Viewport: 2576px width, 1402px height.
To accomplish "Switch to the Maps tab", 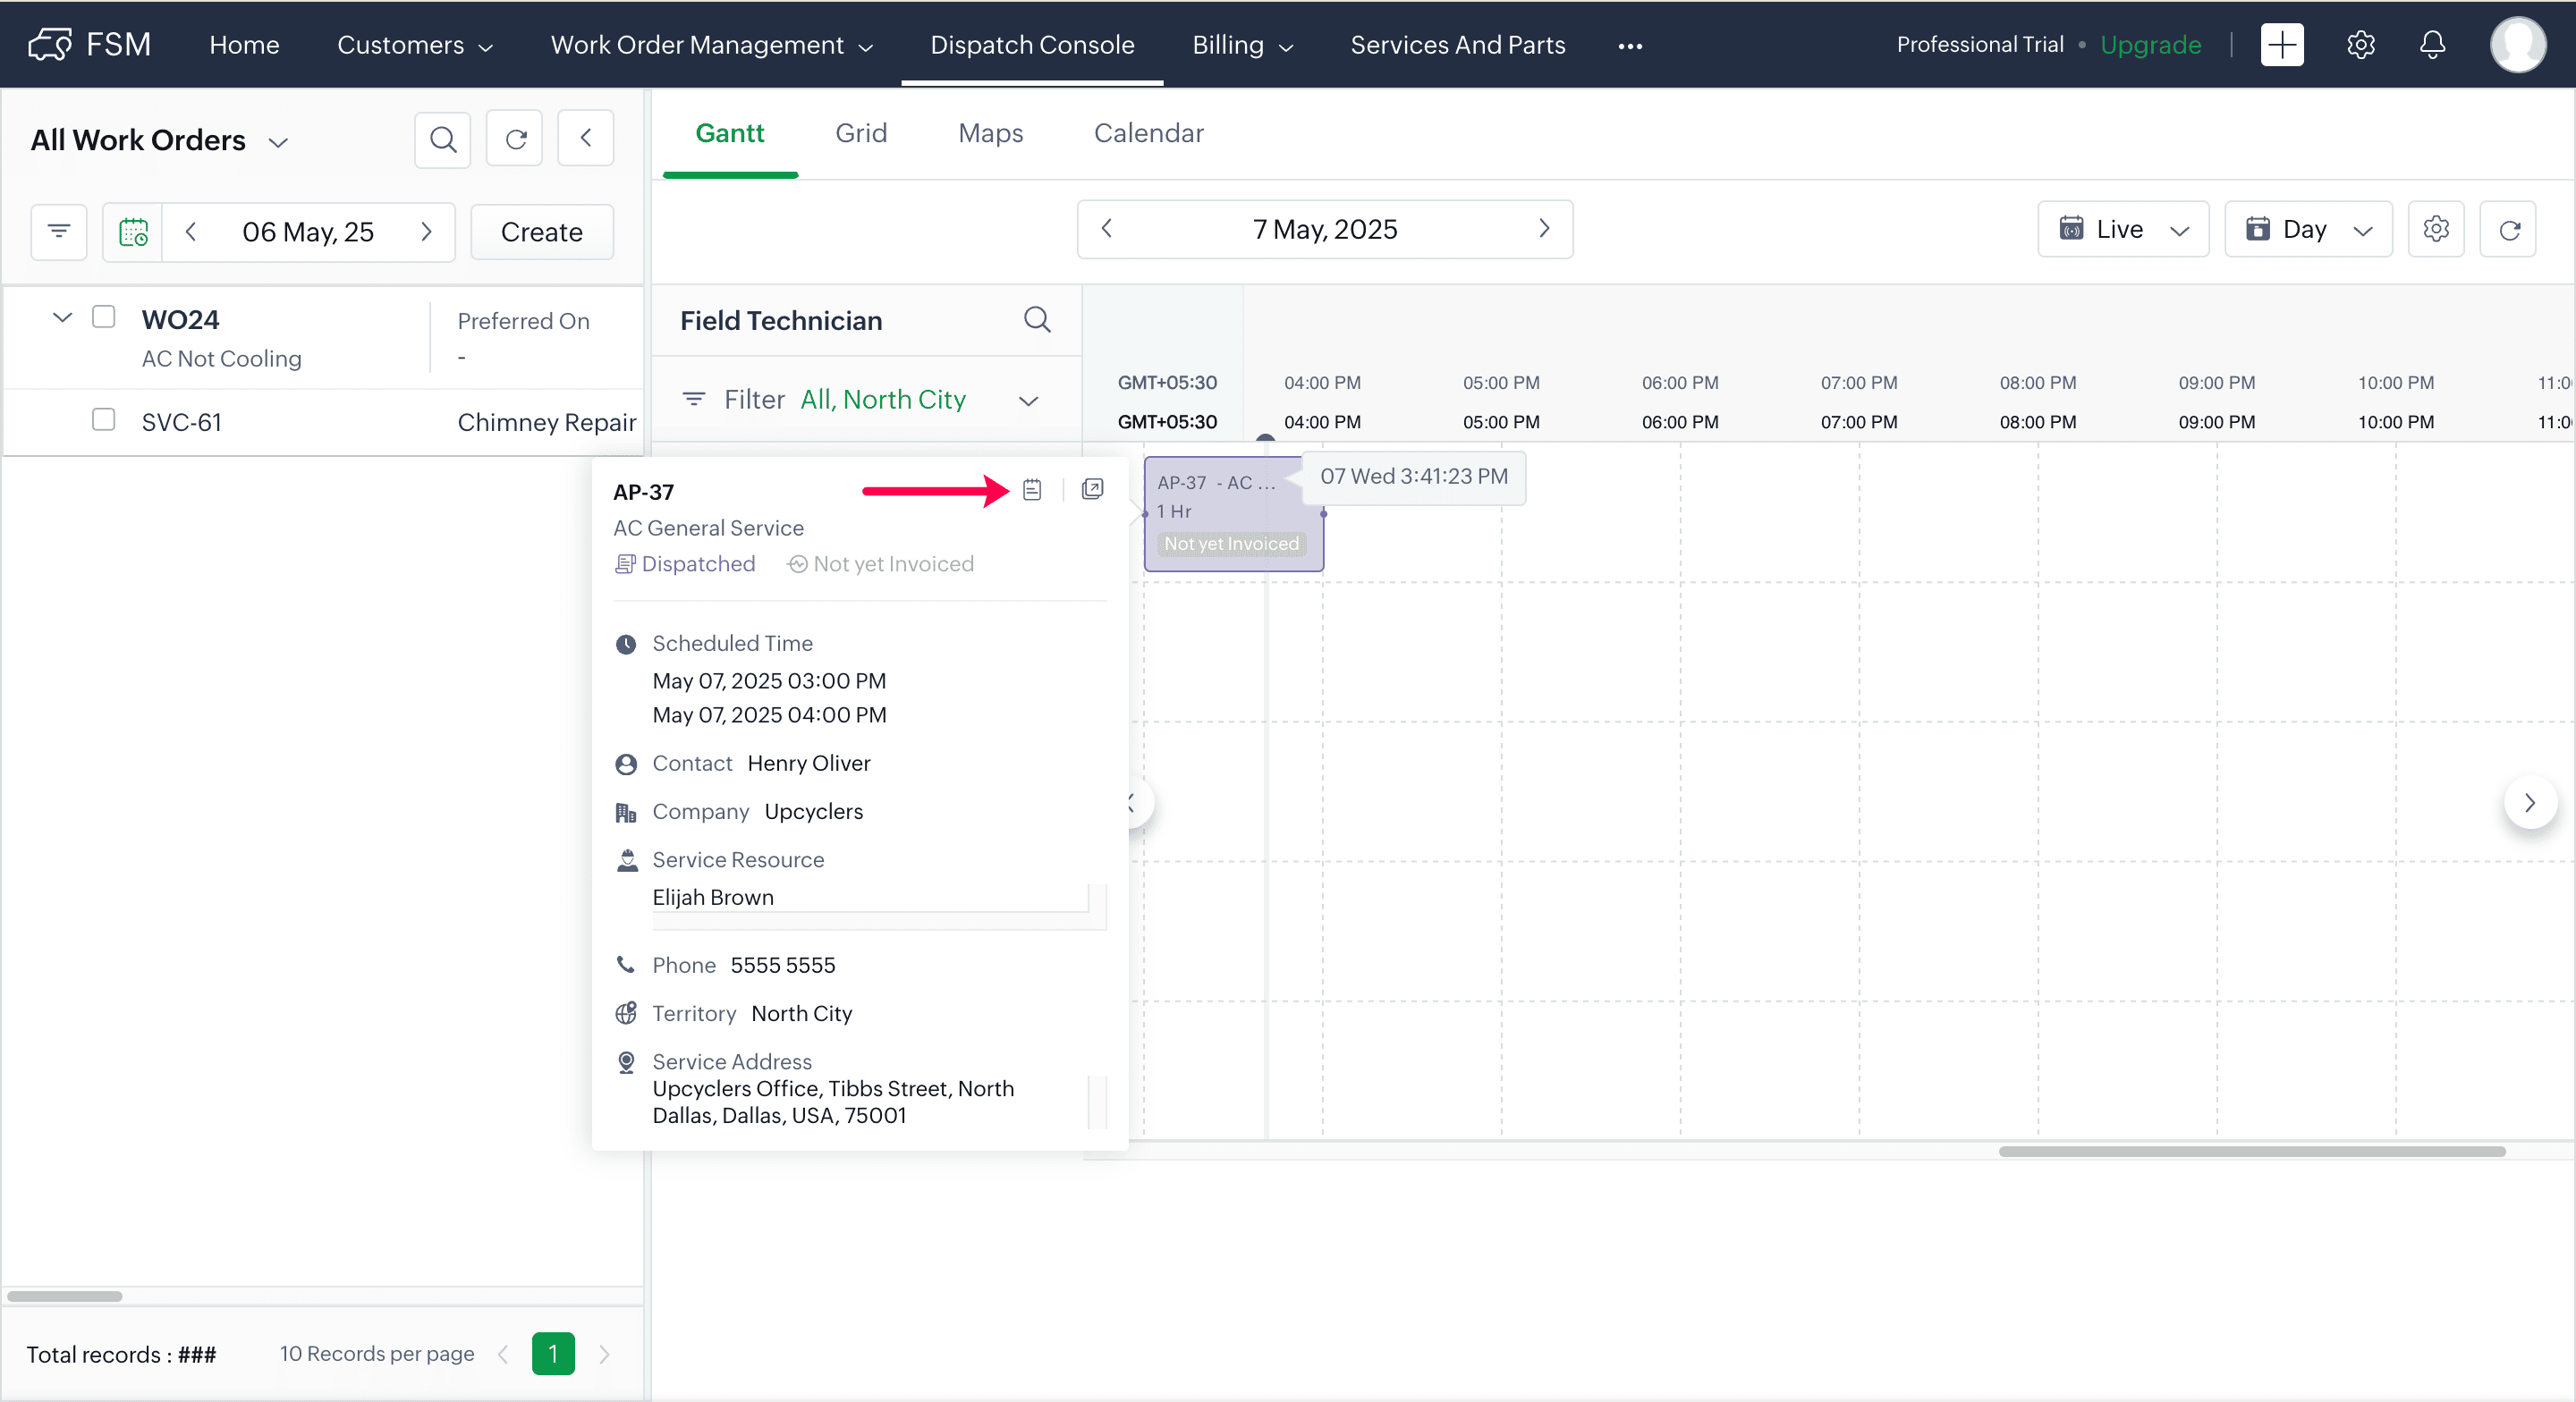I will pyautogui.click(x=990, y=133).
